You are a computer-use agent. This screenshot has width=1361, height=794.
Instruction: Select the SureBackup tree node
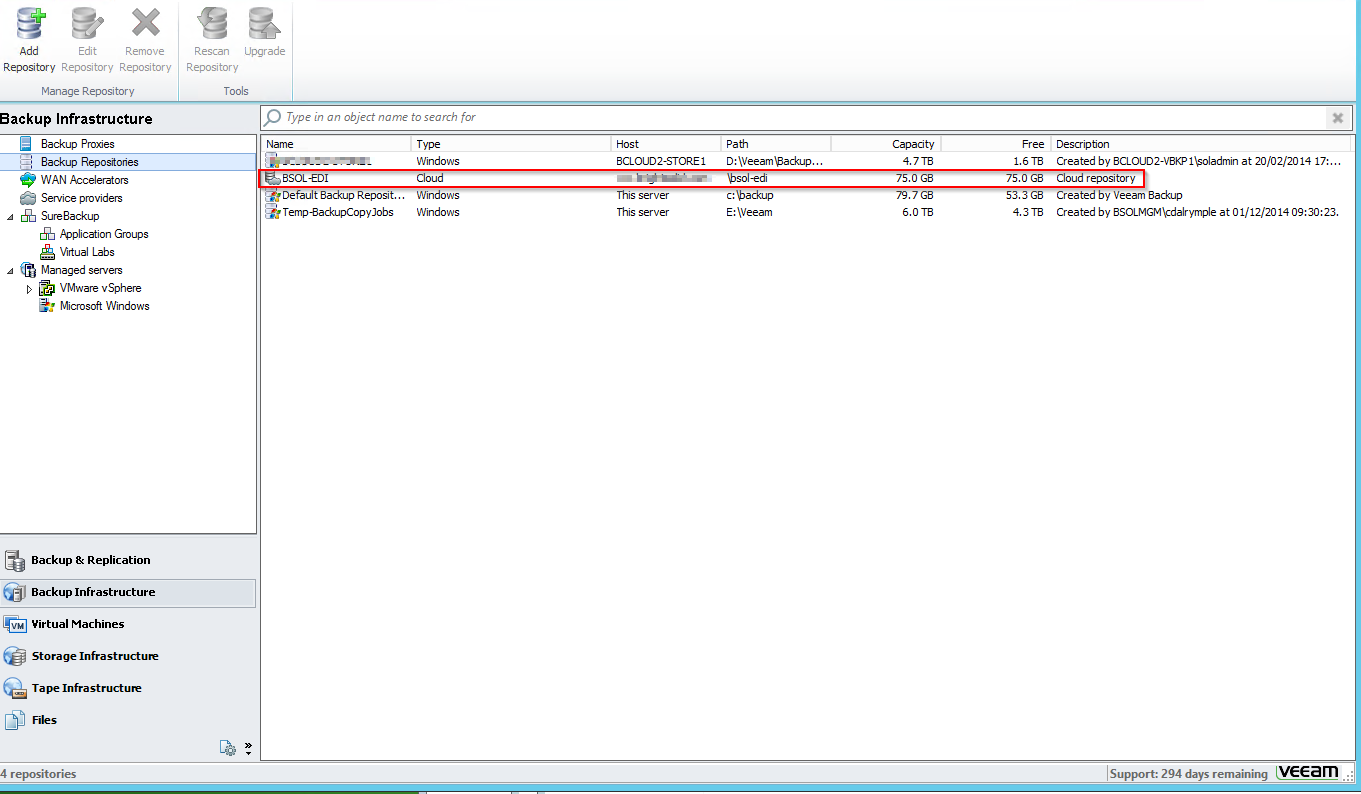(x=70, y=216)
